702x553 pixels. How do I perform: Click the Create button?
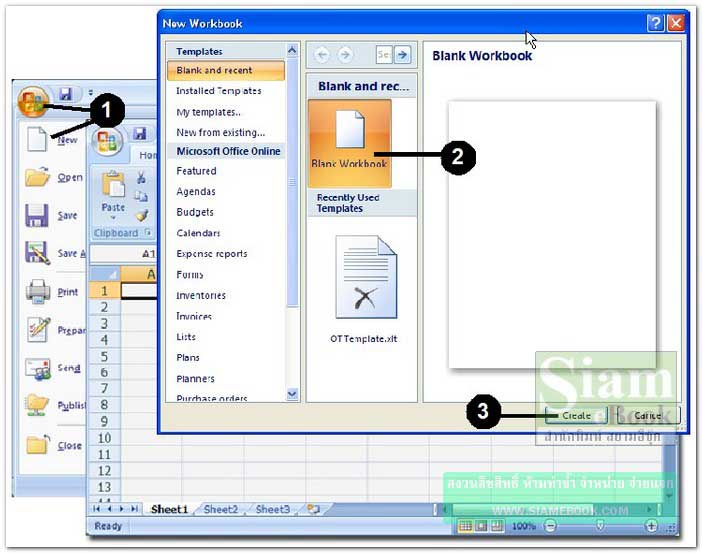click(x=576, y=416)
